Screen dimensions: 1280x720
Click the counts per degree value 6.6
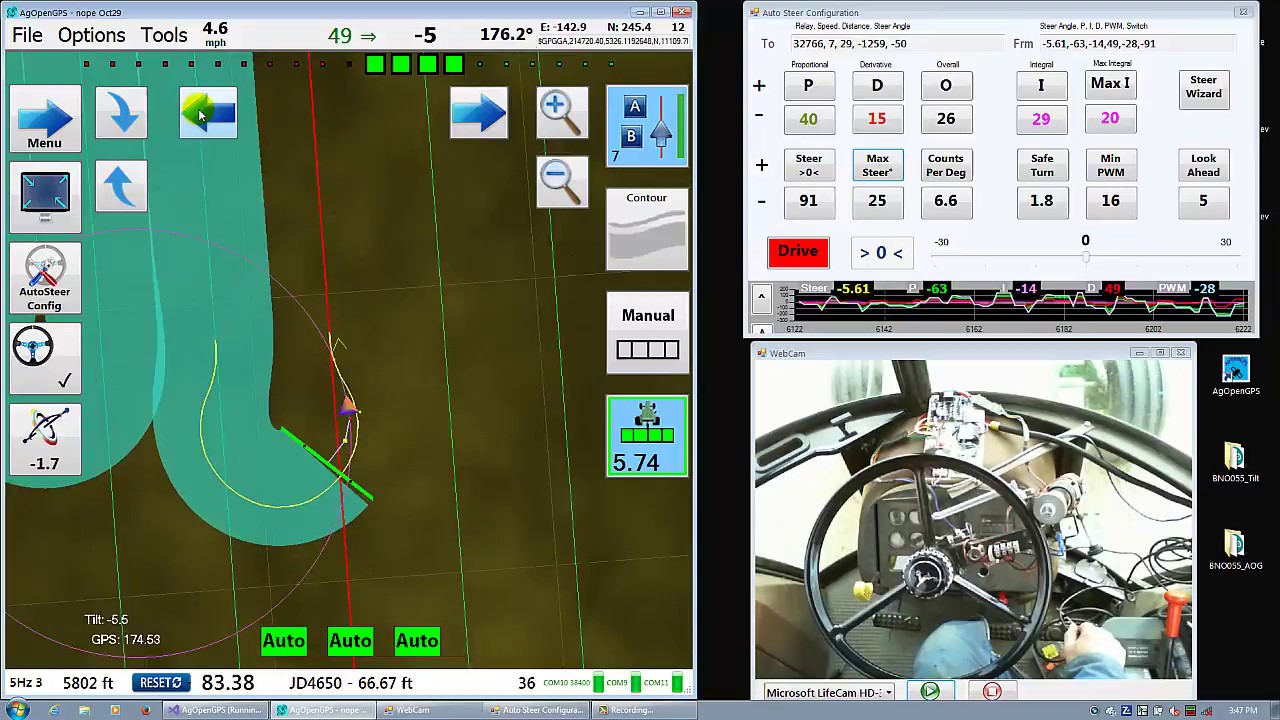click(x=945, y=201)
